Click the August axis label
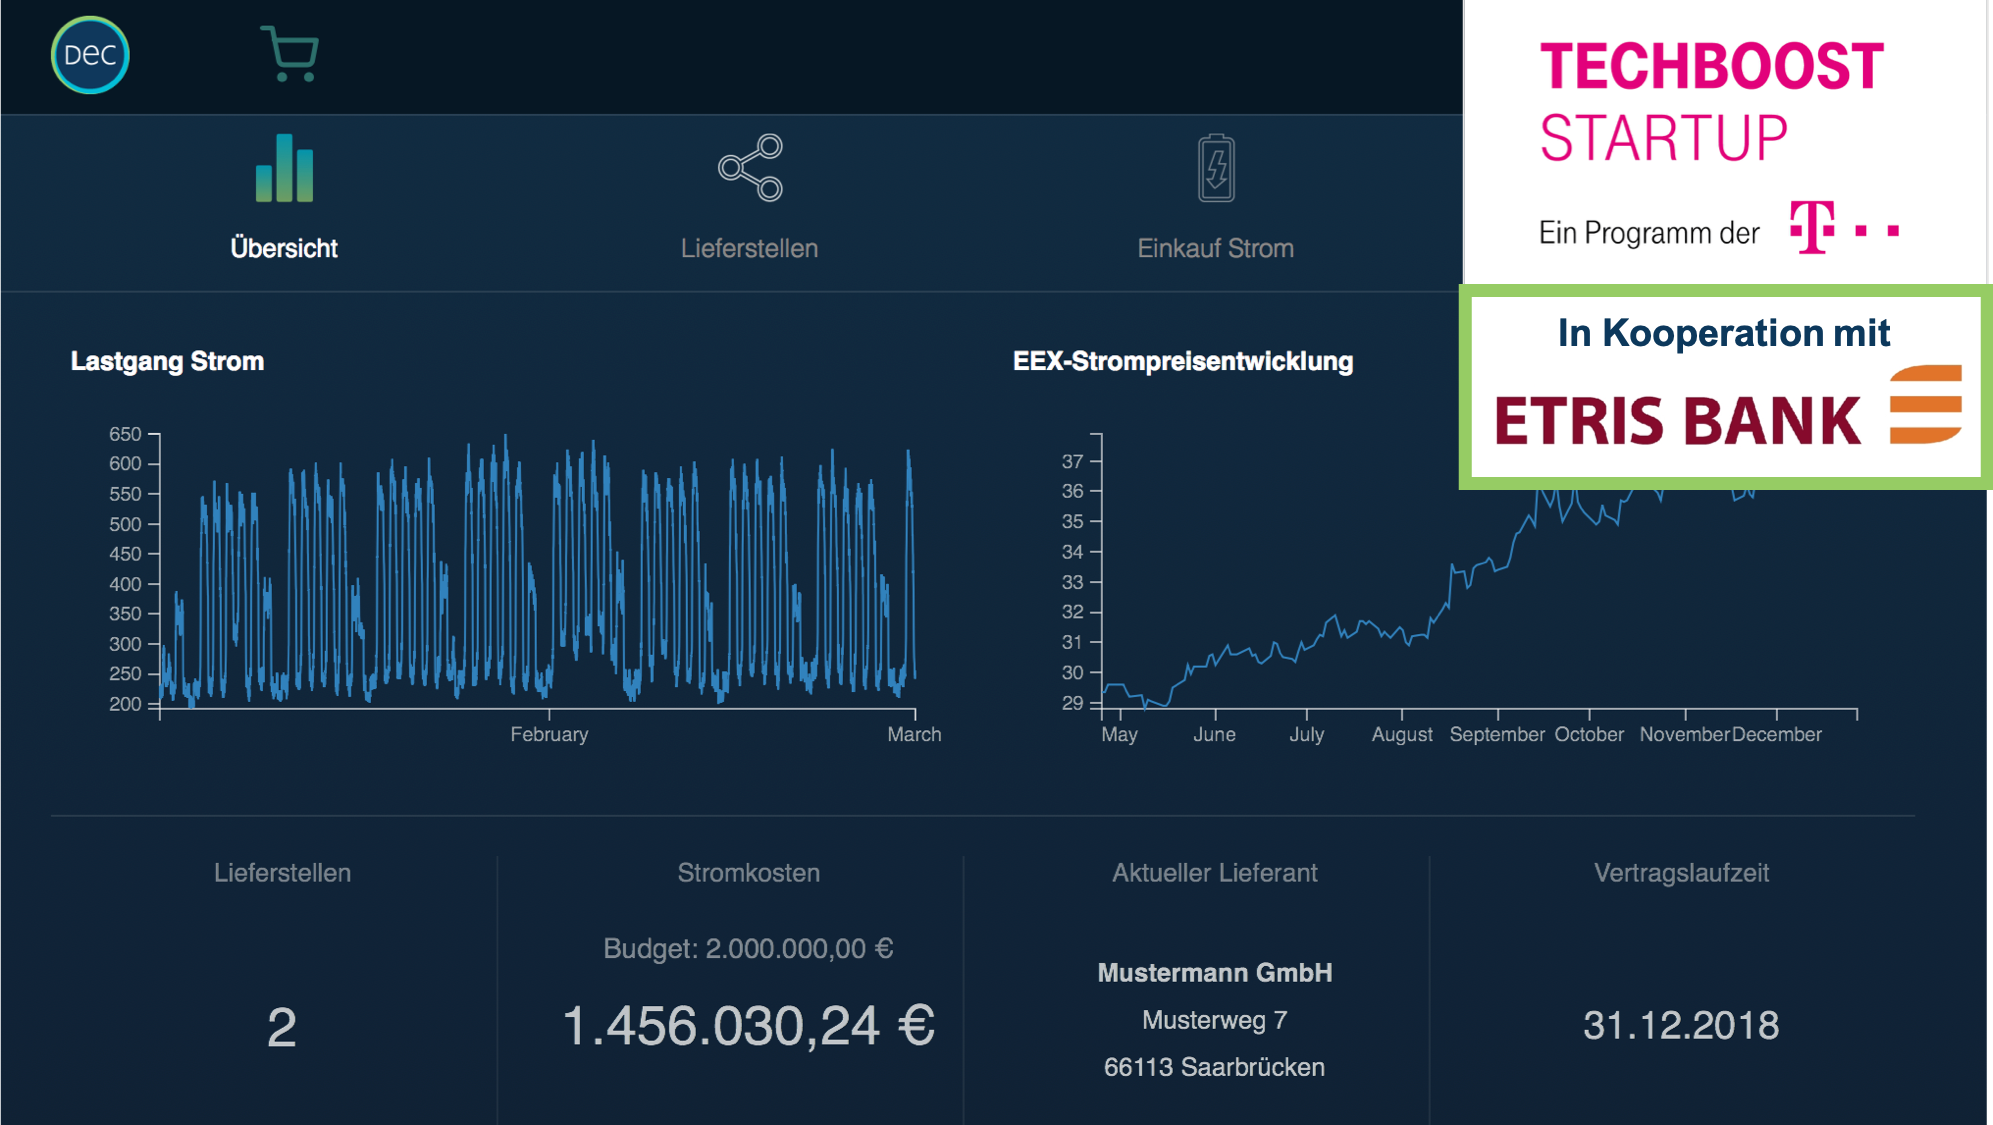 (x=1402, y=734)
